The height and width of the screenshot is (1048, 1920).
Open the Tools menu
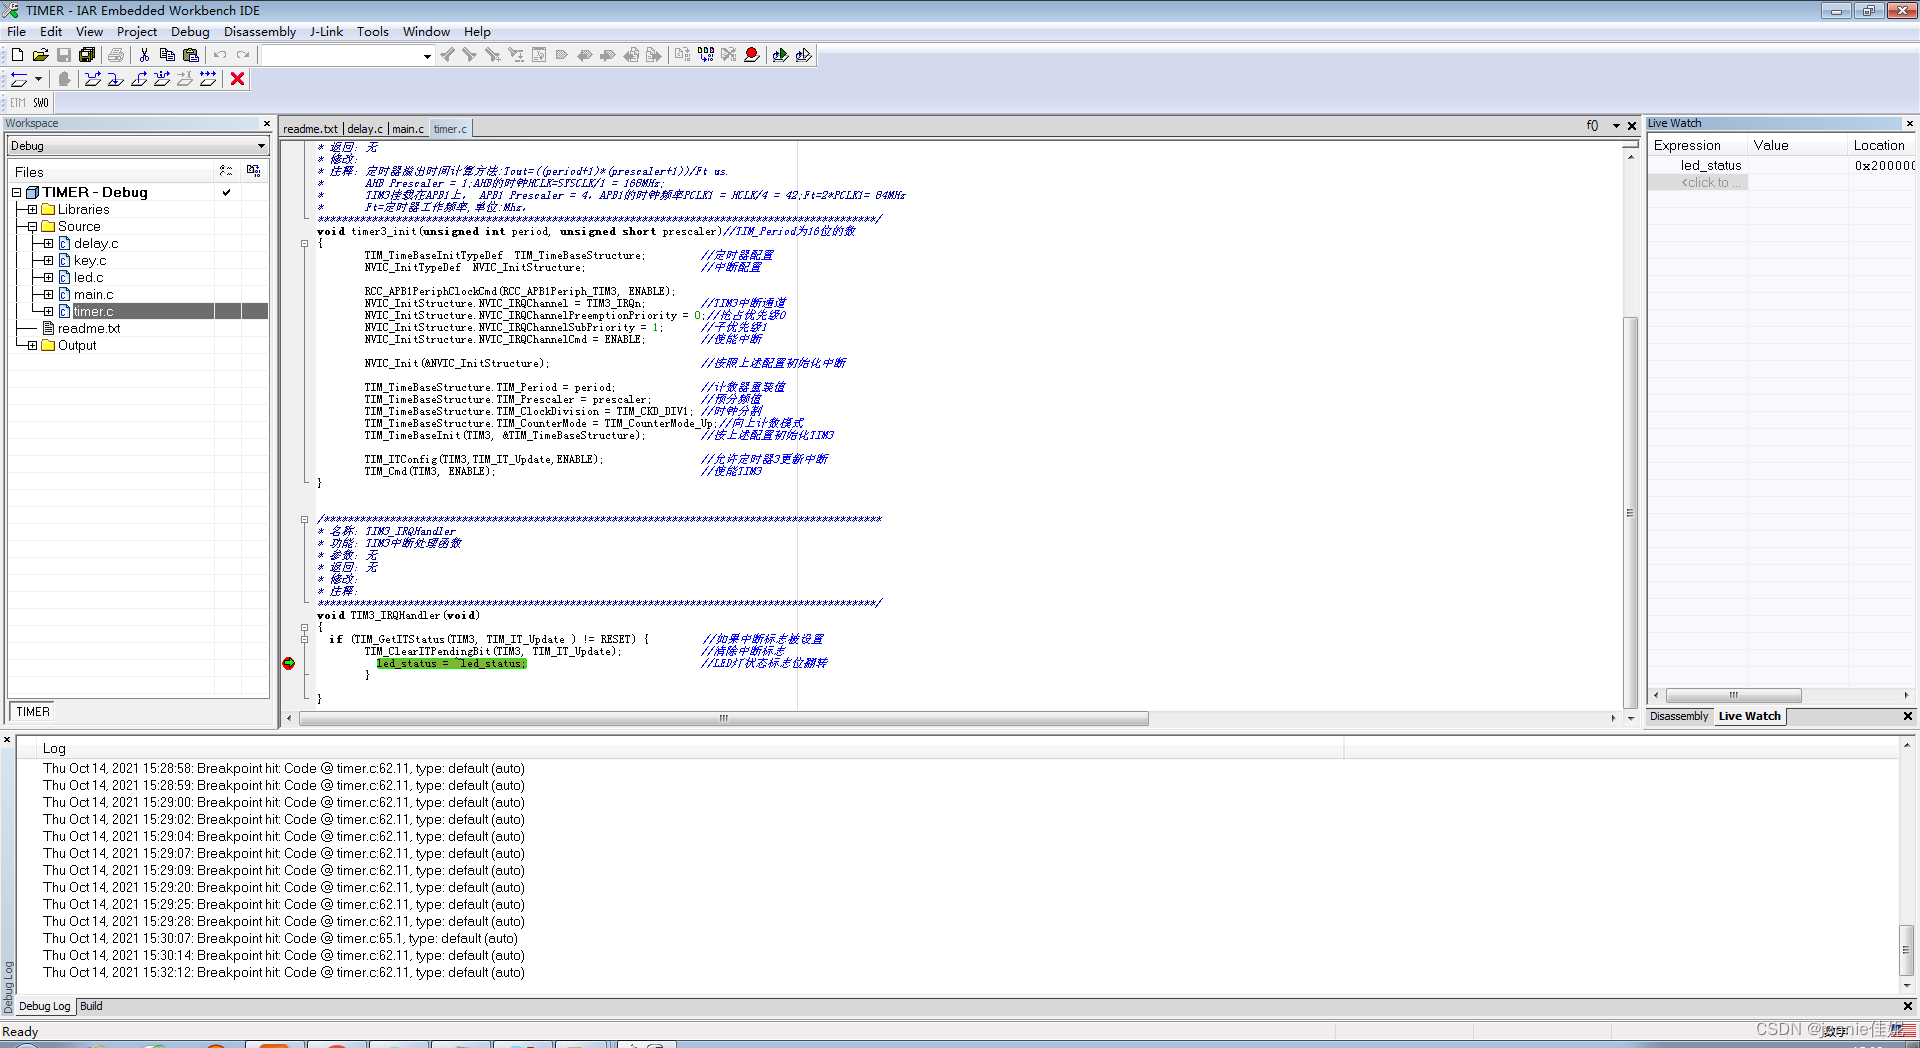click(x=373, y=31)
